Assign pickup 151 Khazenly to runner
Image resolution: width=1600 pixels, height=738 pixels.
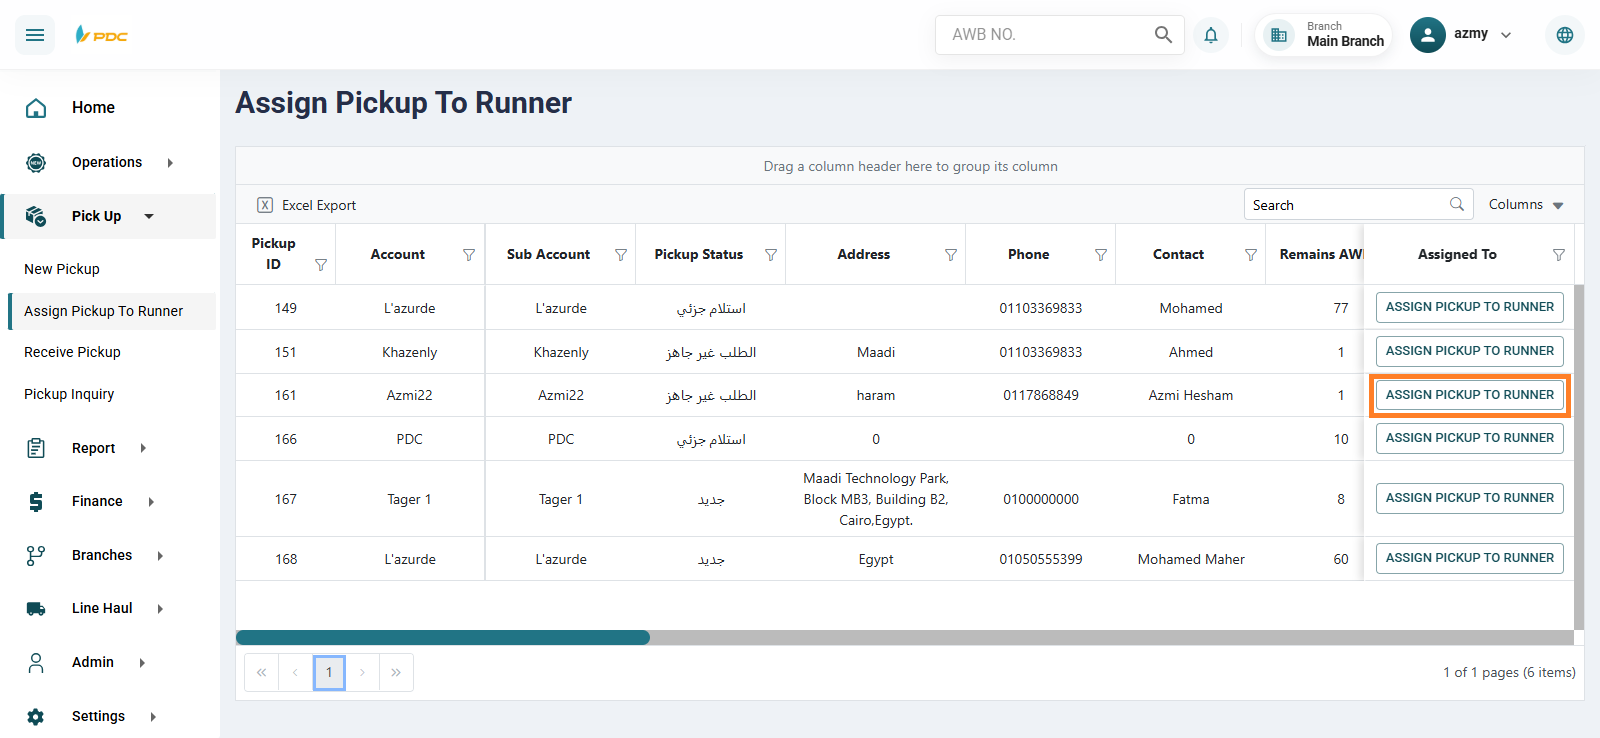(x=1469, y=351)
